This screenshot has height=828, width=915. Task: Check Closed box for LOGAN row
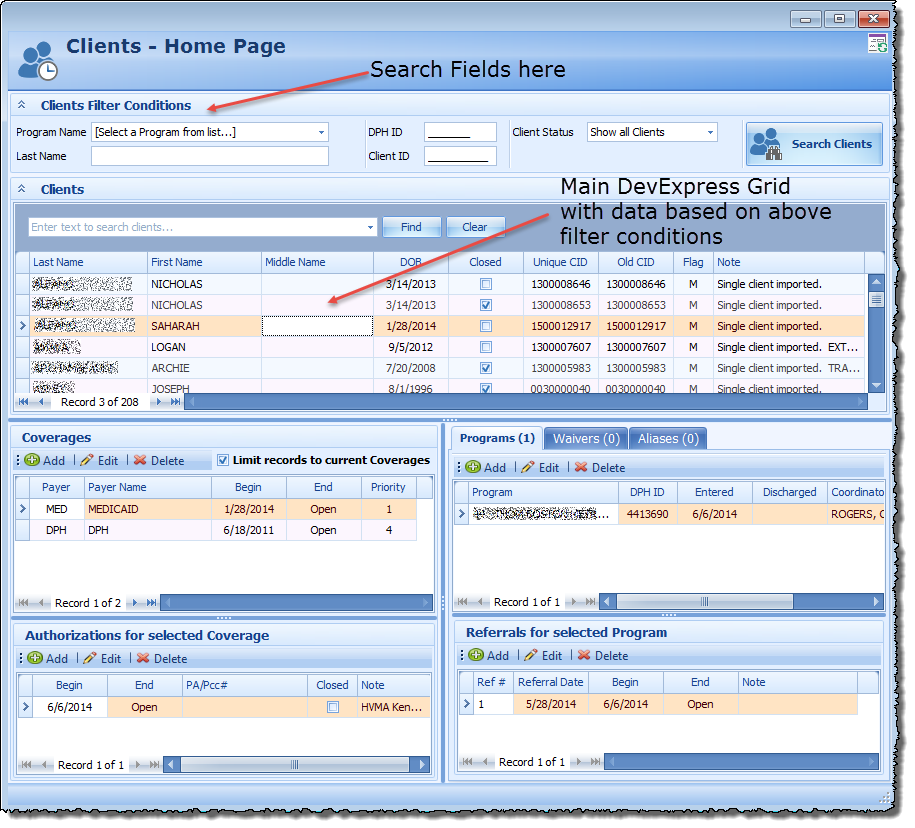click(486, 347)
